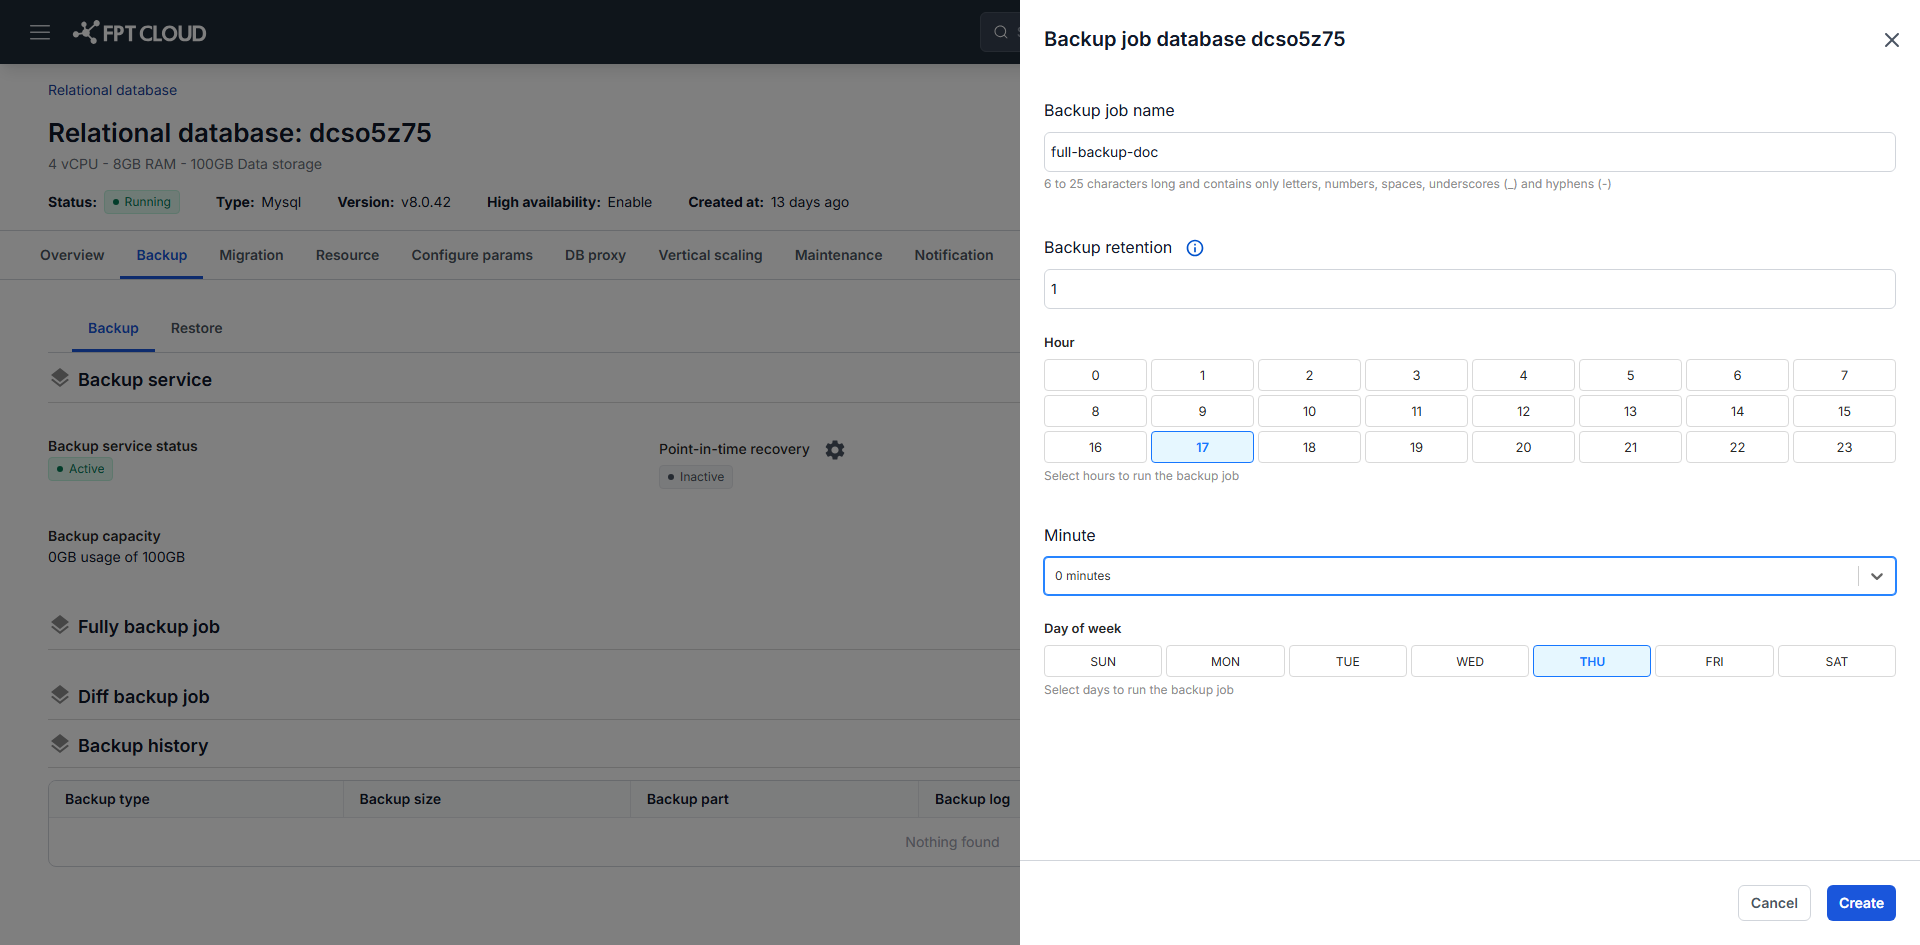Enable SUN in Day of week
The image size is (1920, 945).
pos(1103,661)
